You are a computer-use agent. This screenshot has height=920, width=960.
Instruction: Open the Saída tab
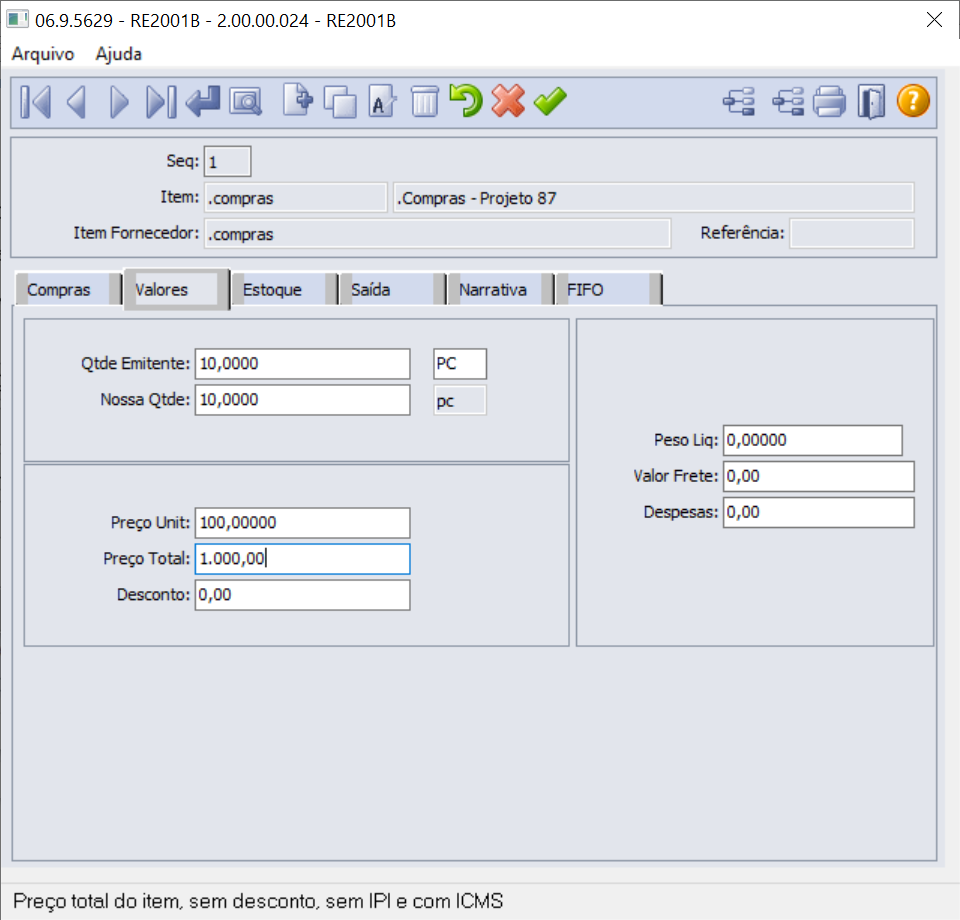point(393,290)
